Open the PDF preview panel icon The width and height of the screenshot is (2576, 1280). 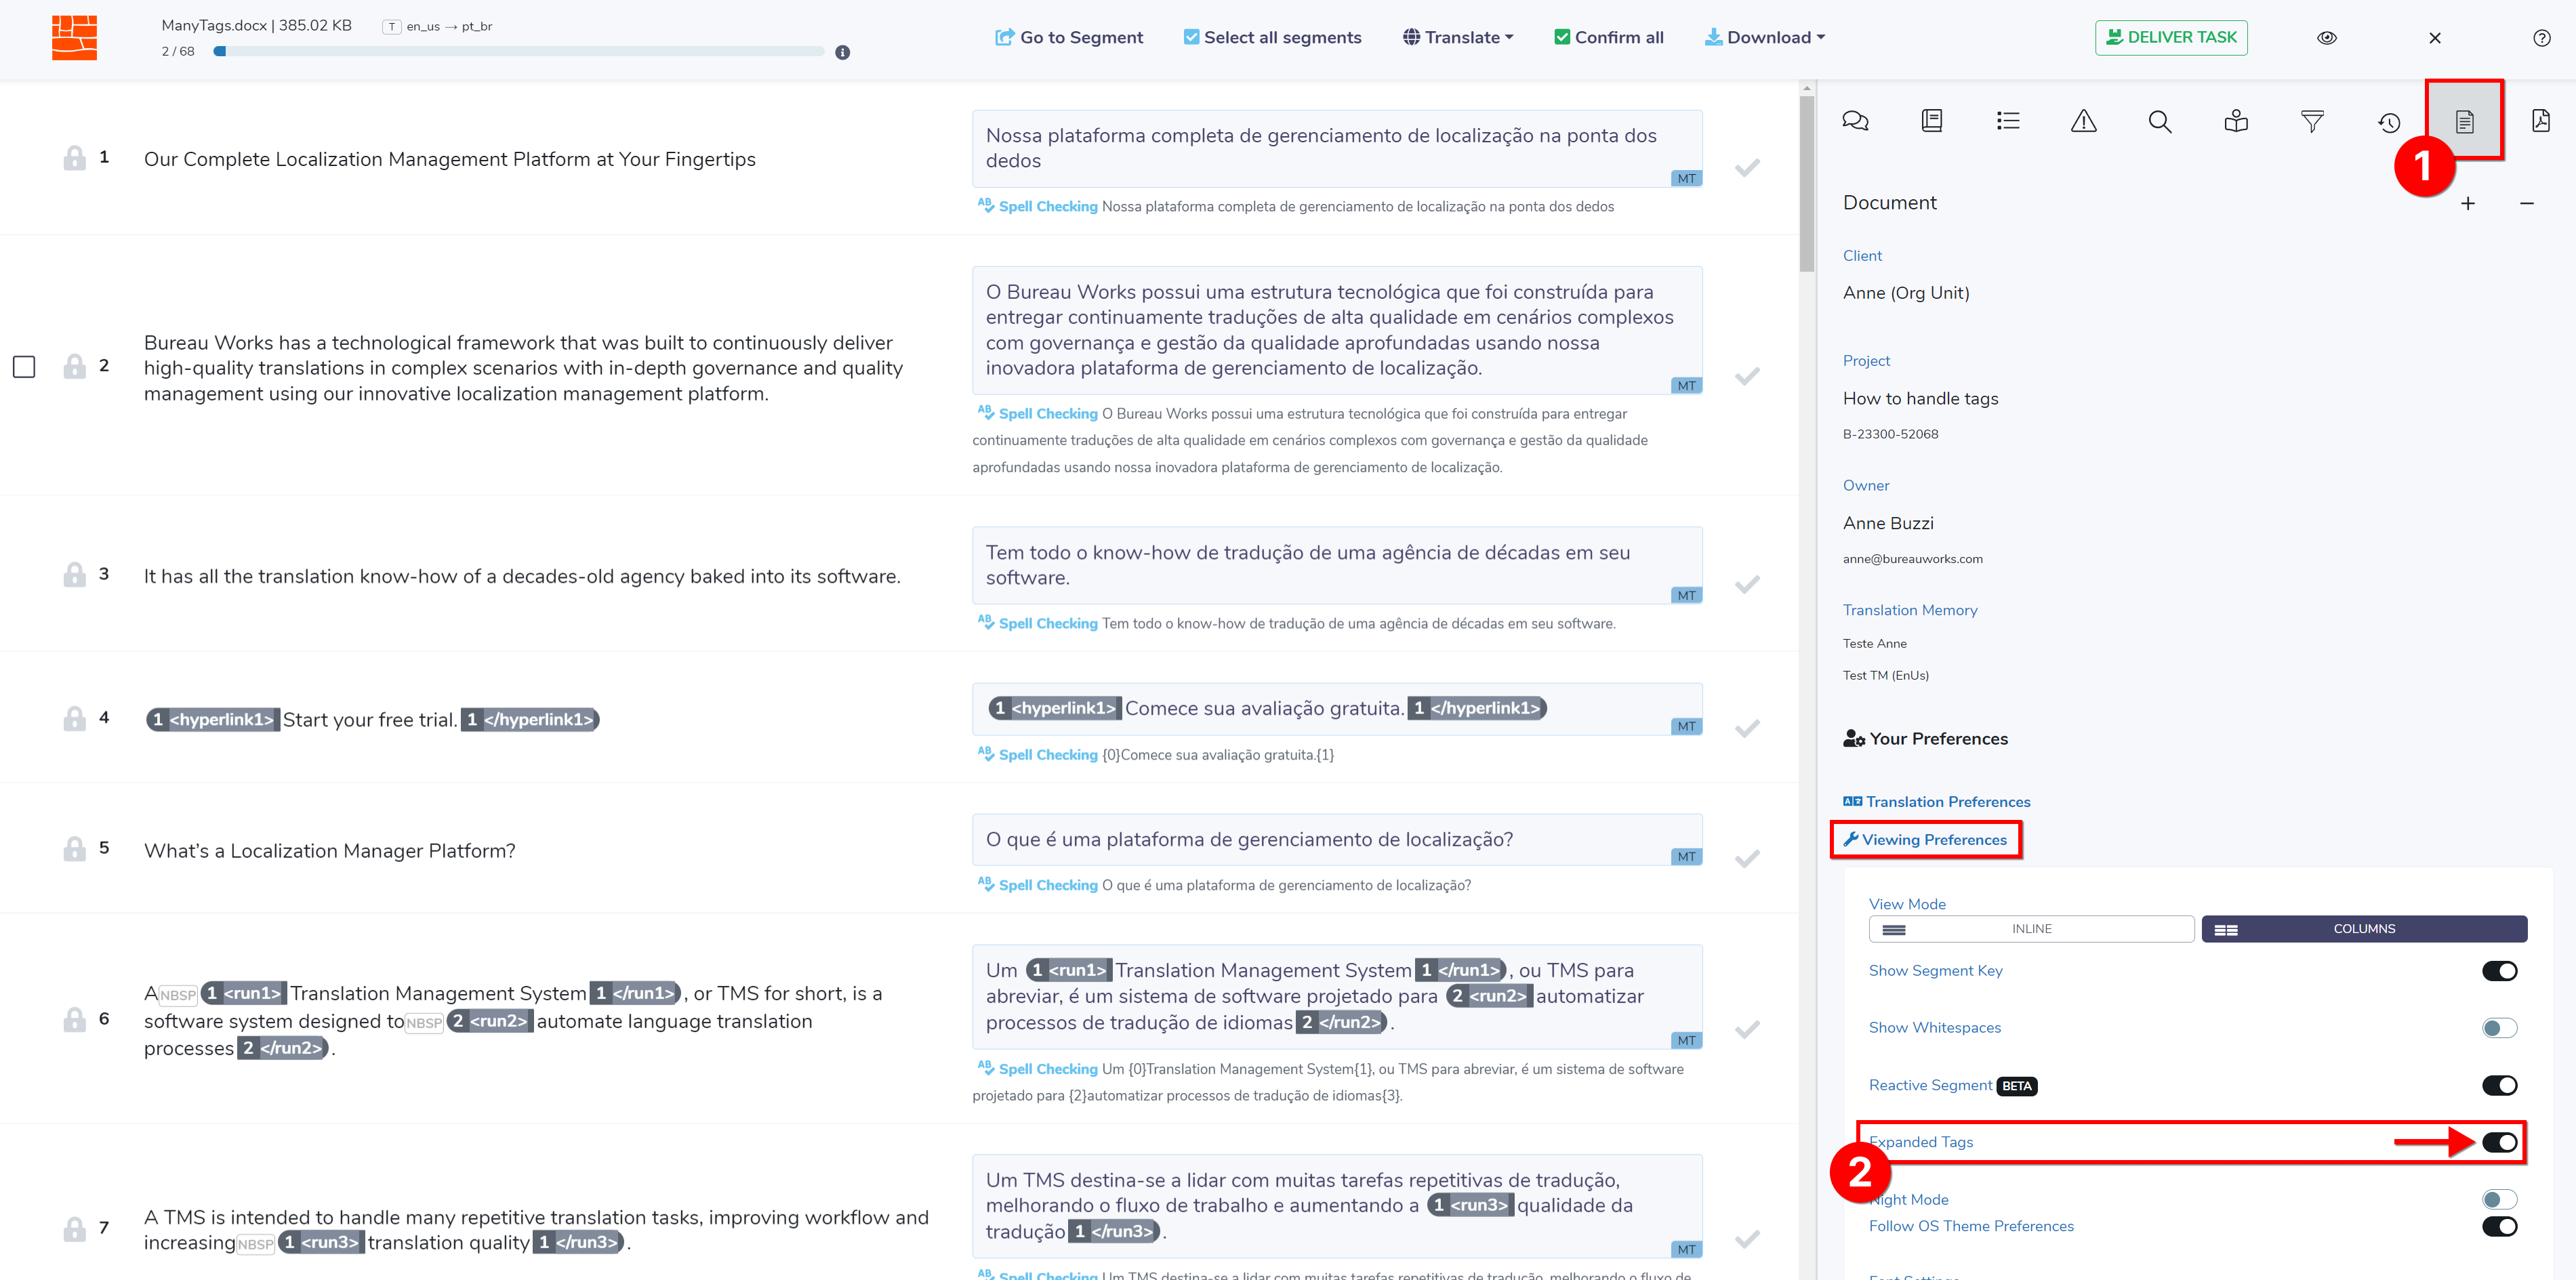2540,121
